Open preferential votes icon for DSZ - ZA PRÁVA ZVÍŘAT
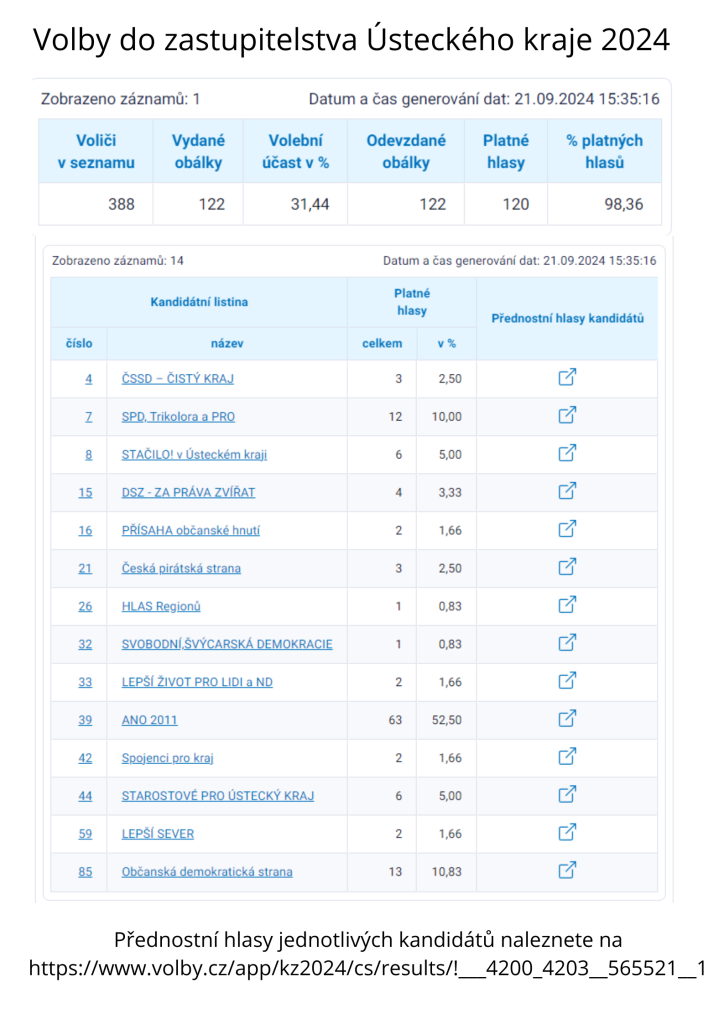Viewport: 724px width, 1024px height. pos(567,491)
